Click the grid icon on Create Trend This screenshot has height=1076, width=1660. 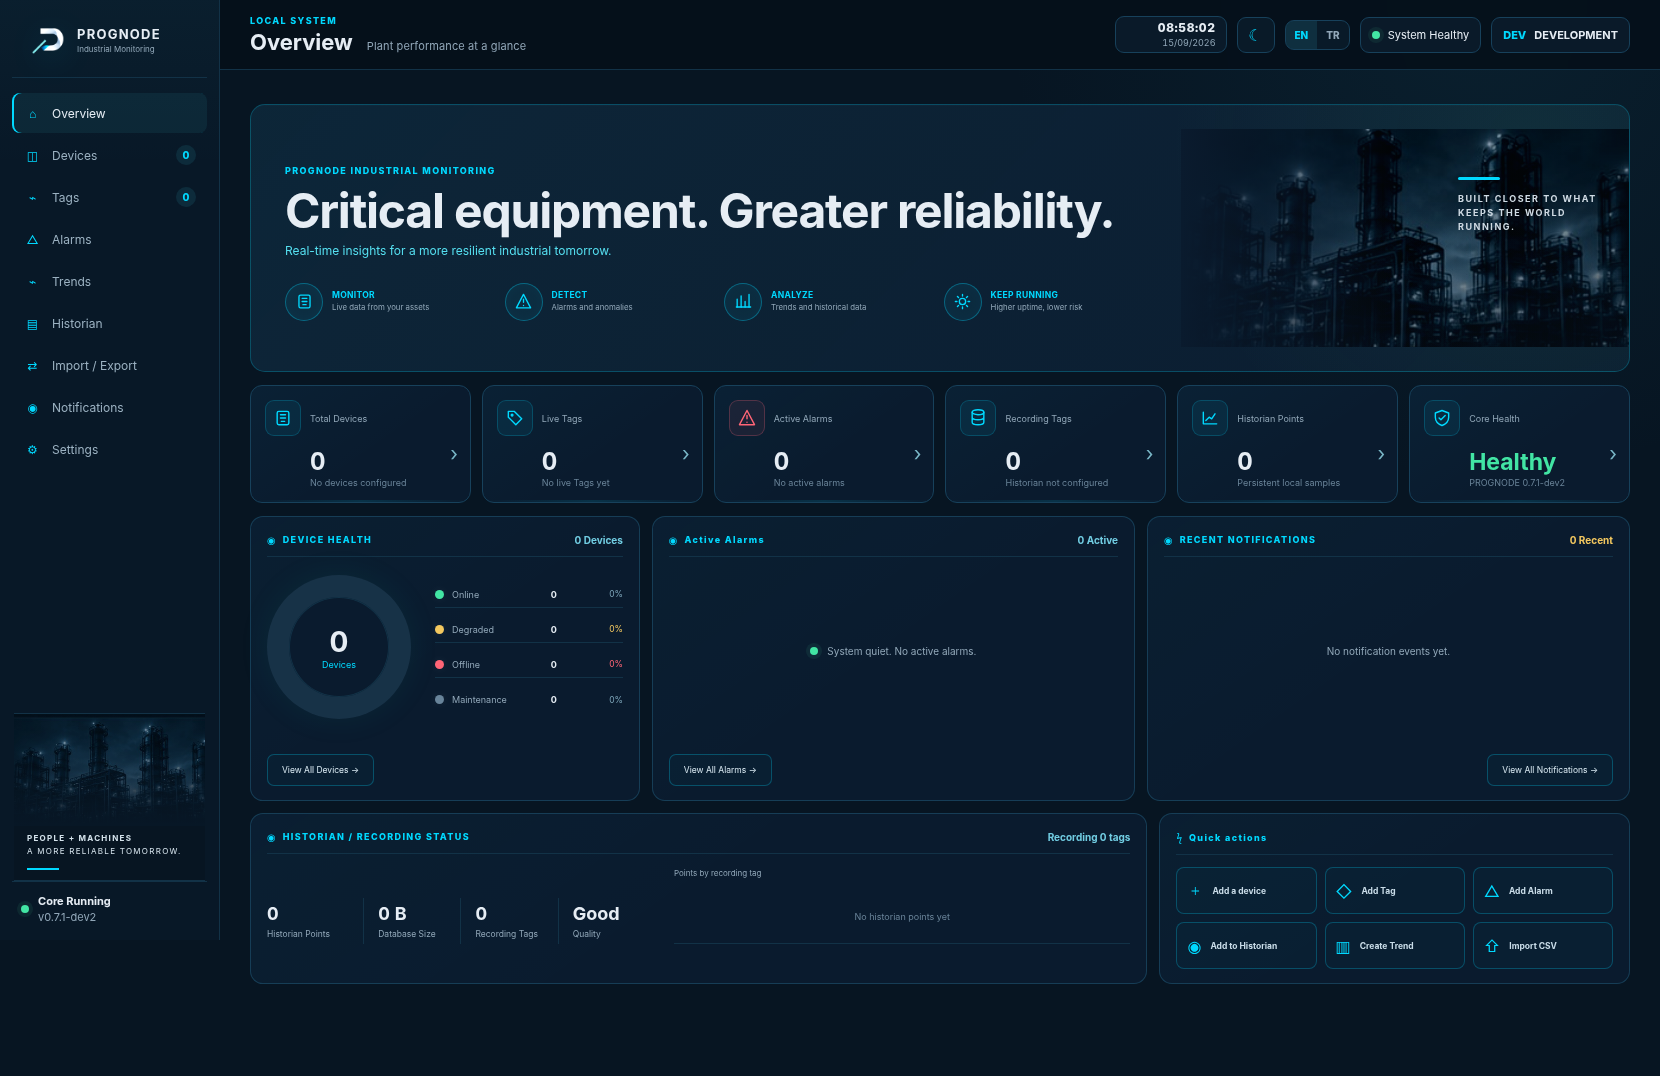1343,946
